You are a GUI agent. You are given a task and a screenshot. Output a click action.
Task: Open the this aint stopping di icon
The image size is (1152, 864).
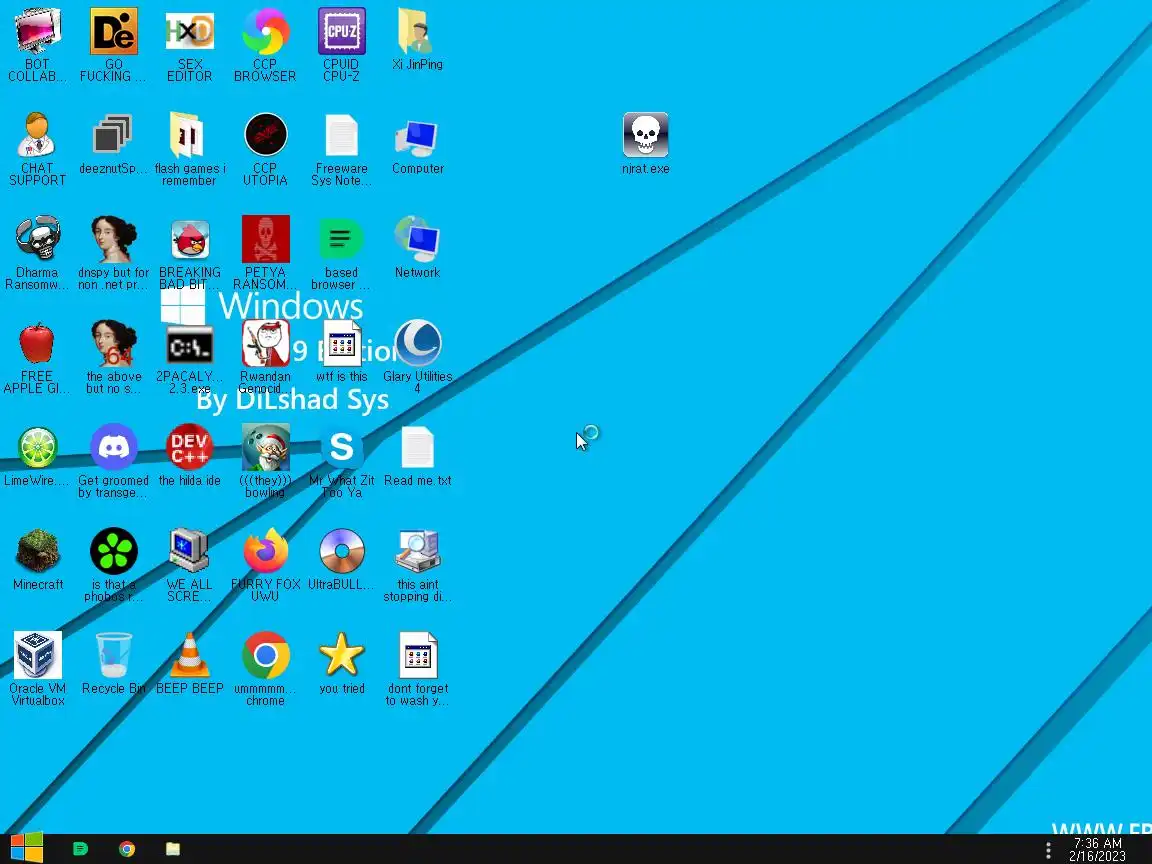[417, 566]
